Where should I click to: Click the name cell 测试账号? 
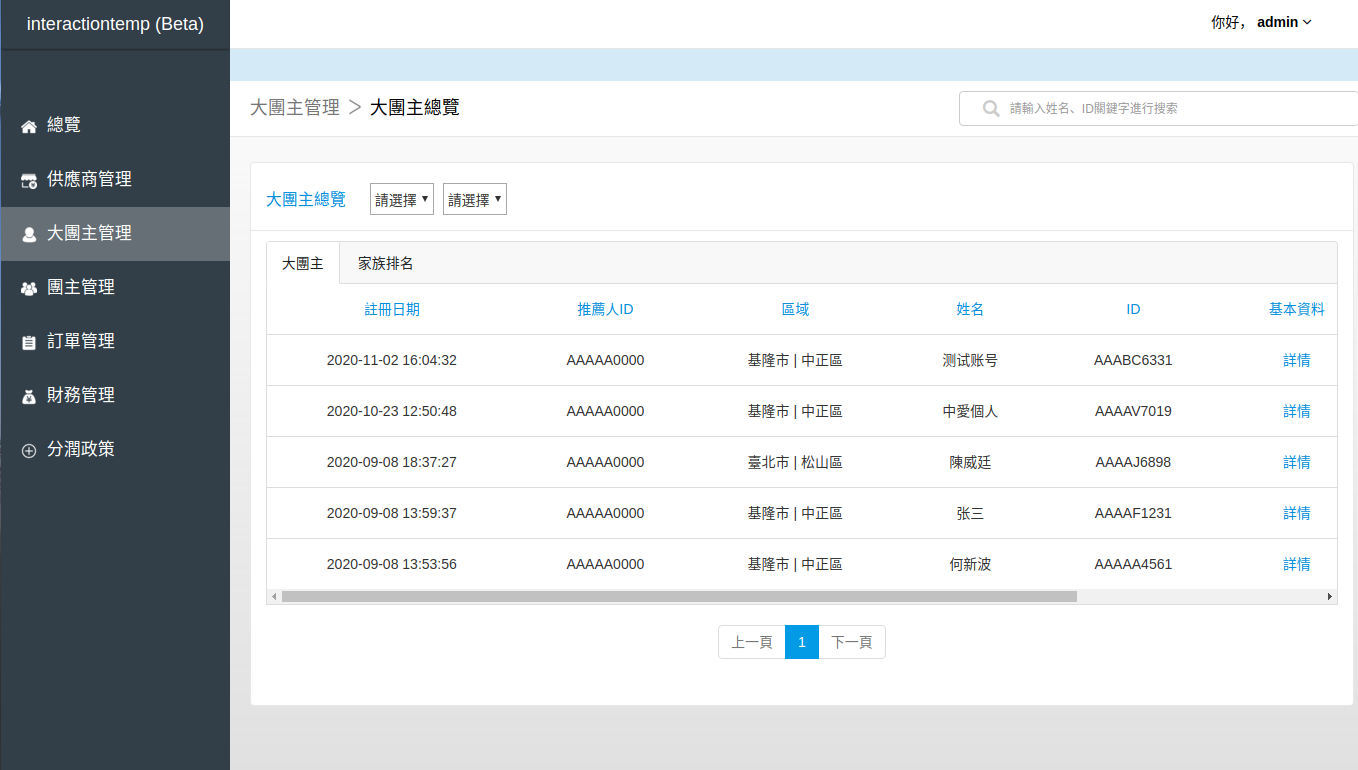click(970, 360)
